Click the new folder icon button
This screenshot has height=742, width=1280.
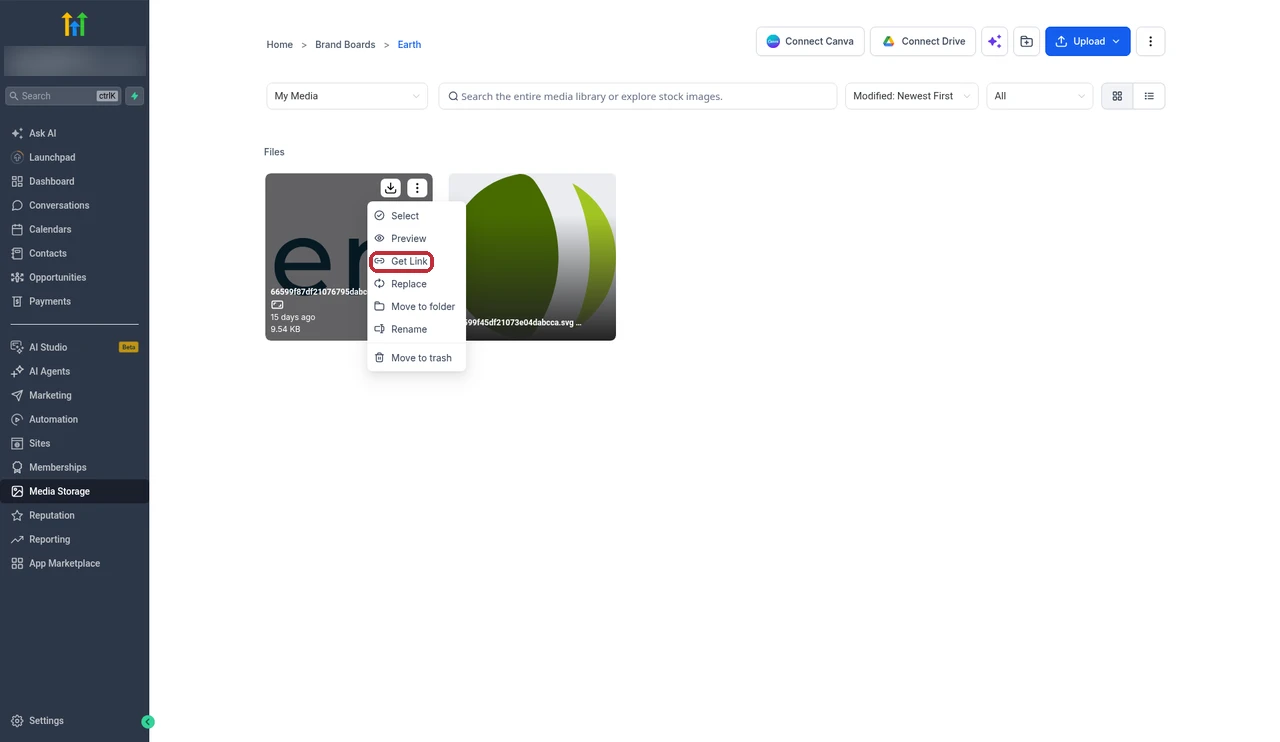click(x=1026, y=41)
